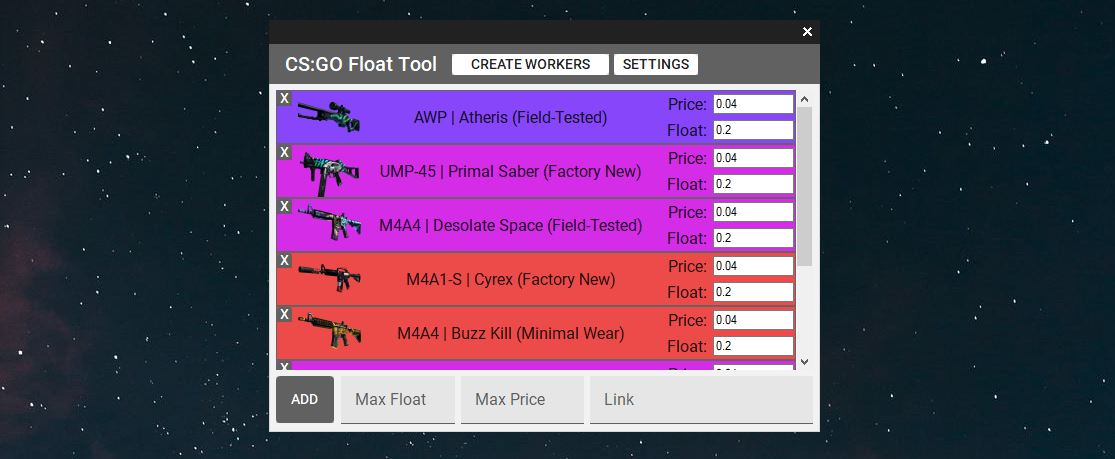This screenshot has height=459, width=1115.
Task: Edit Price field for UMP-45 Primal Saber
Action: click(x=753, y=158)
